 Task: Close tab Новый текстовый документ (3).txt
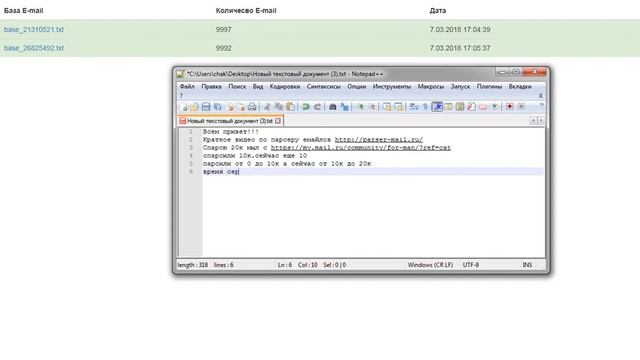tap(278, 121)
